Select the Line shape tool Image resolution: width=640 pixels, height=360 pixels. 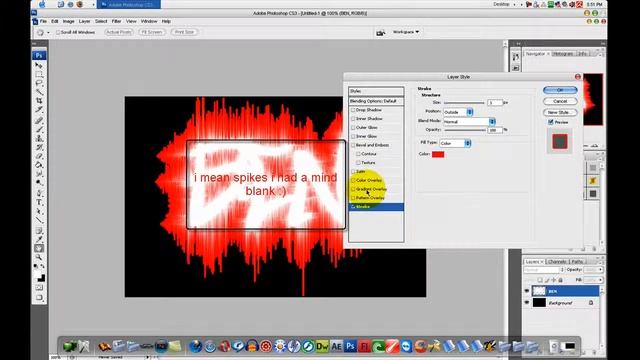coord(39,220)
